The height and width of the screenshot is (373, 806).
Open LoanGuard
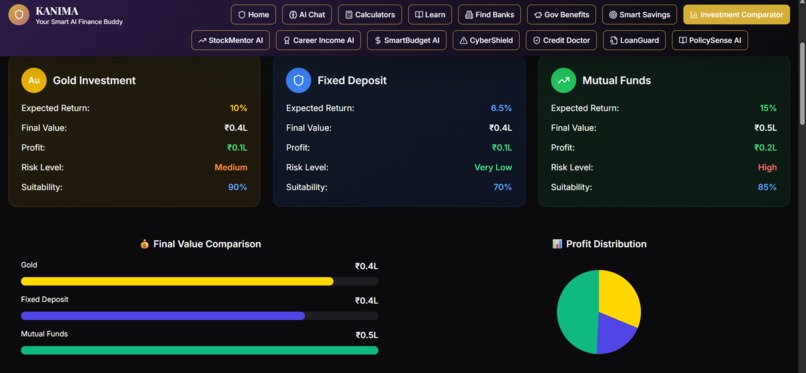pyautogui.click(x=634, y=40)
